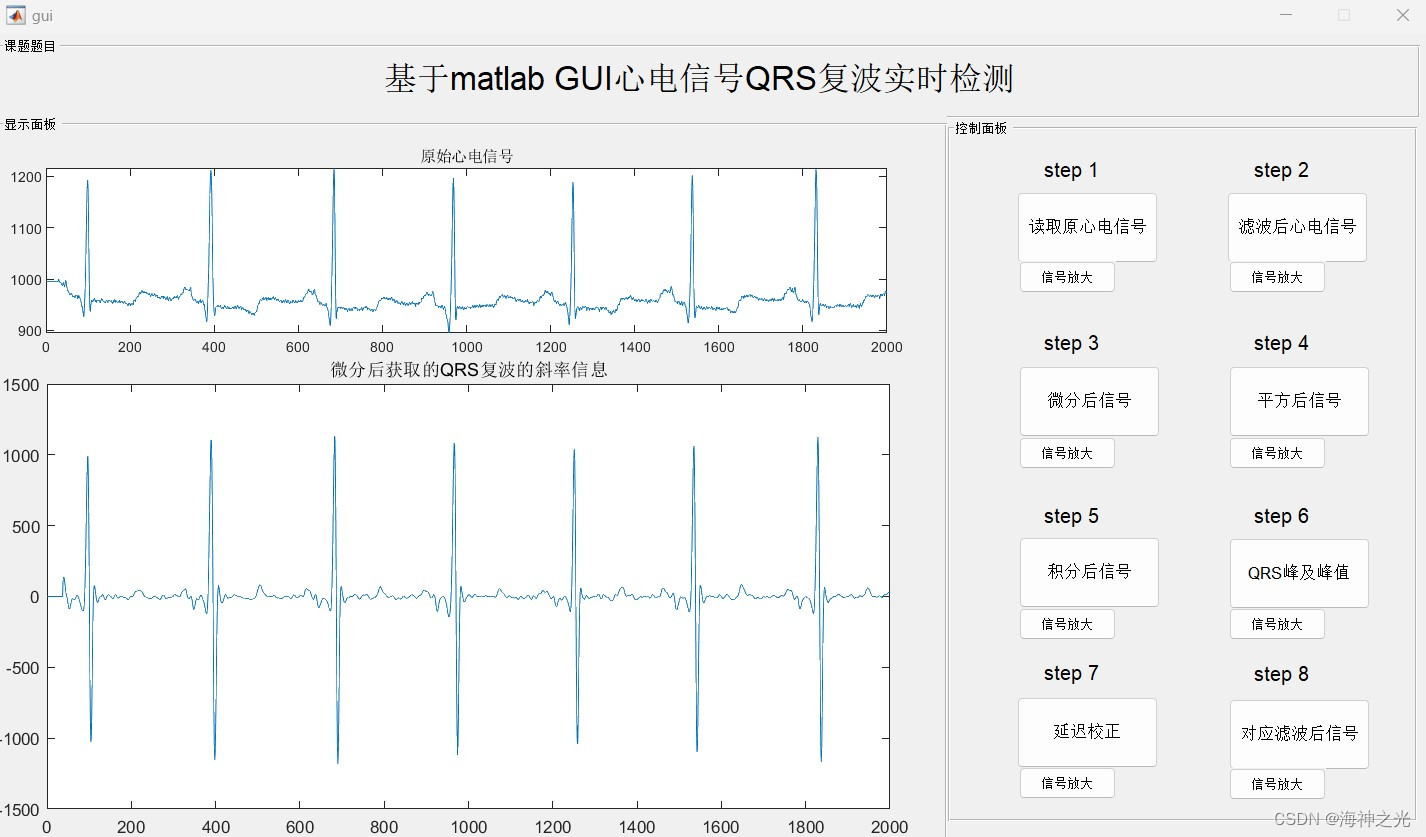Click the -1000 y-axis label of bottom plot
This screenshot has width=1426, height=837.
[19, 739]
